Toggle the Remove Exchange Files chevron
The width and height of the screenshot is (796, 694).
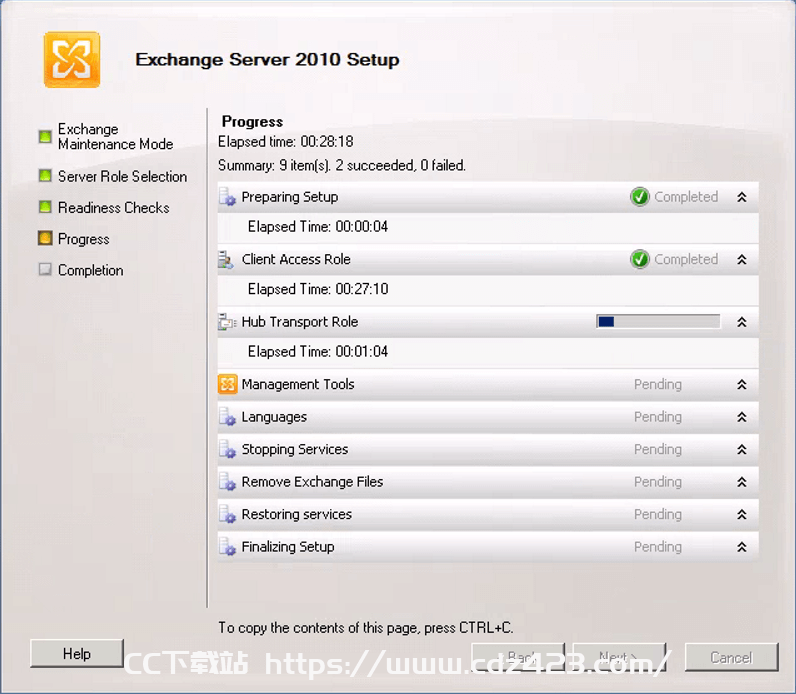742,482
